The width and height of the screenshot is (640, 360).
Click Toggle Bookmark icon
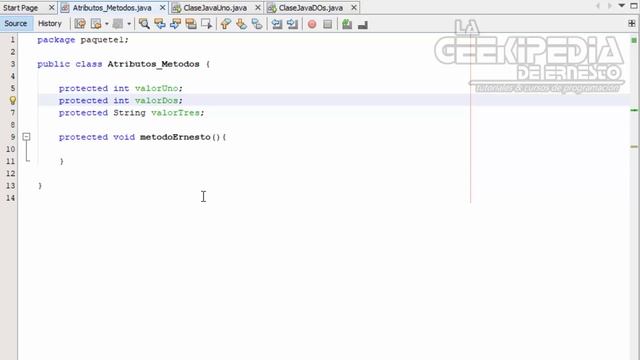[x=257, y=24]
